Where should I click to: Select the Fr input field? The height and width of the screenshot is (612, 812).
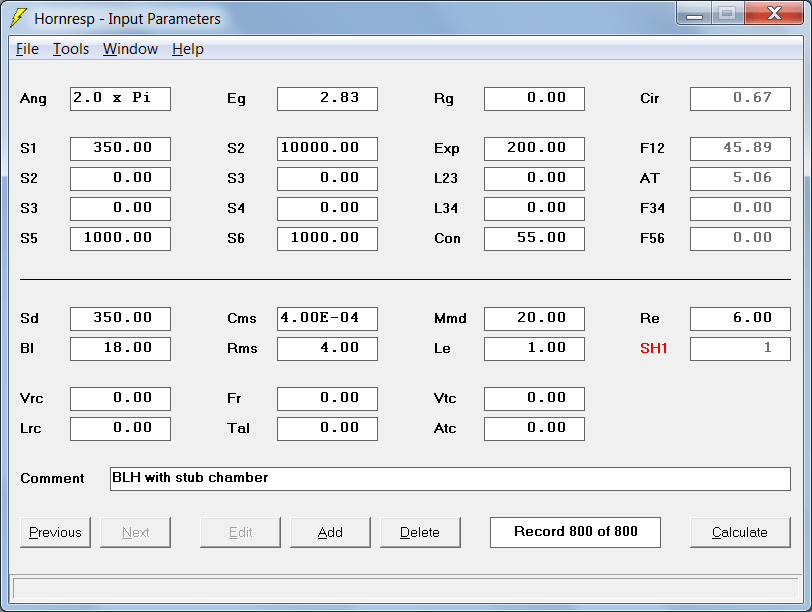pos(327,399)
